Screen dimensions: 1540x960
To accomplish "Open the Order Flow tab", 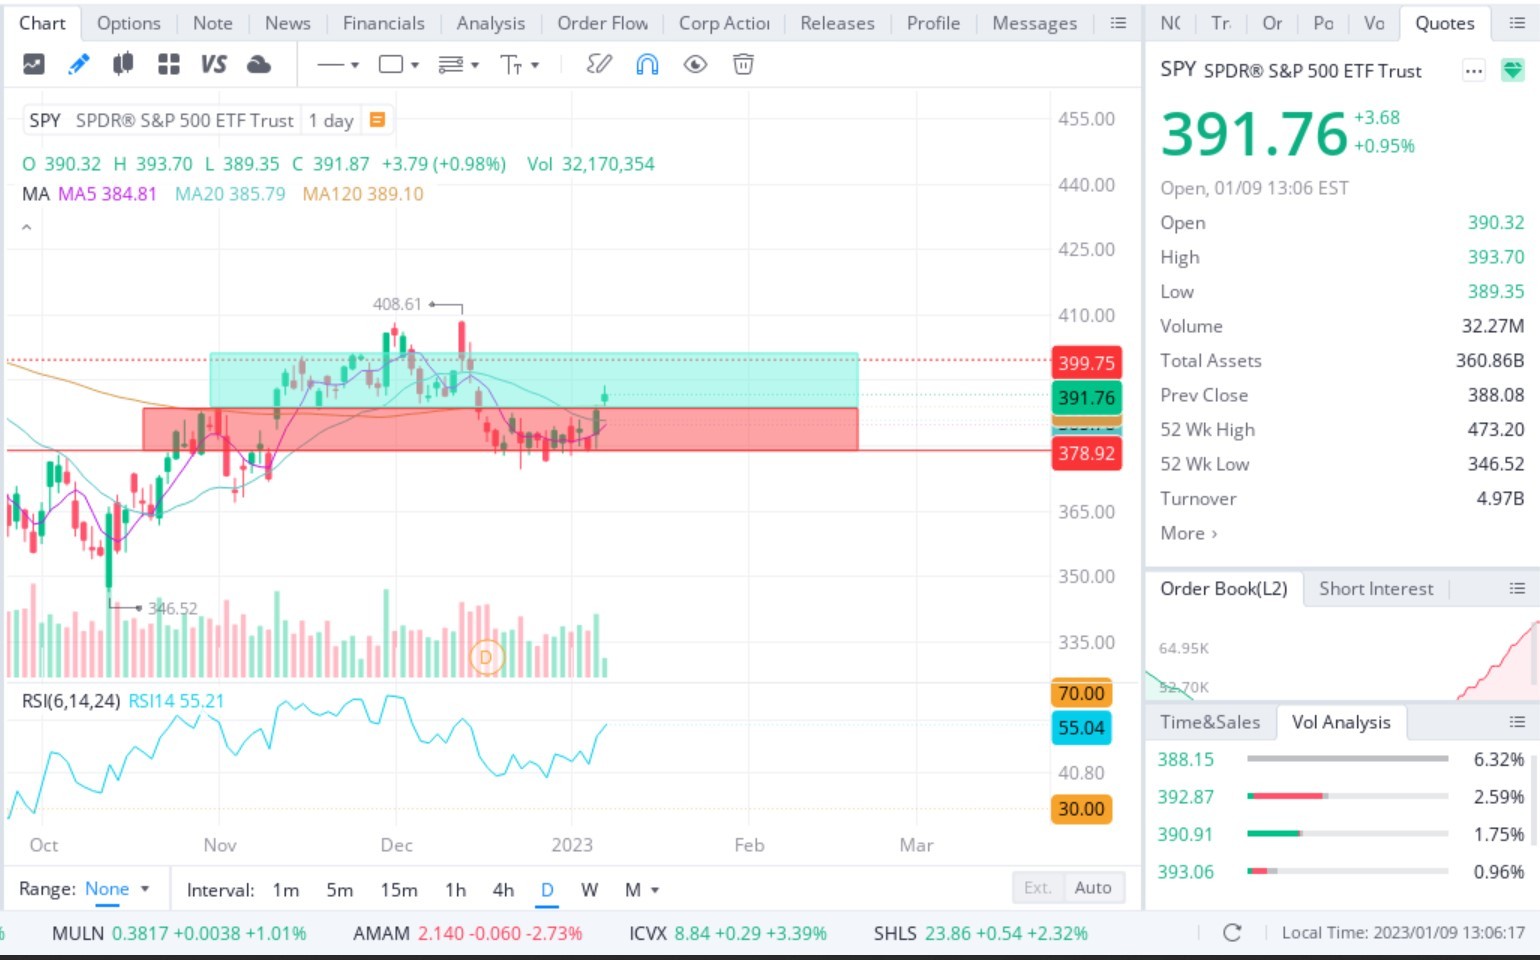I will coord(603,23).
